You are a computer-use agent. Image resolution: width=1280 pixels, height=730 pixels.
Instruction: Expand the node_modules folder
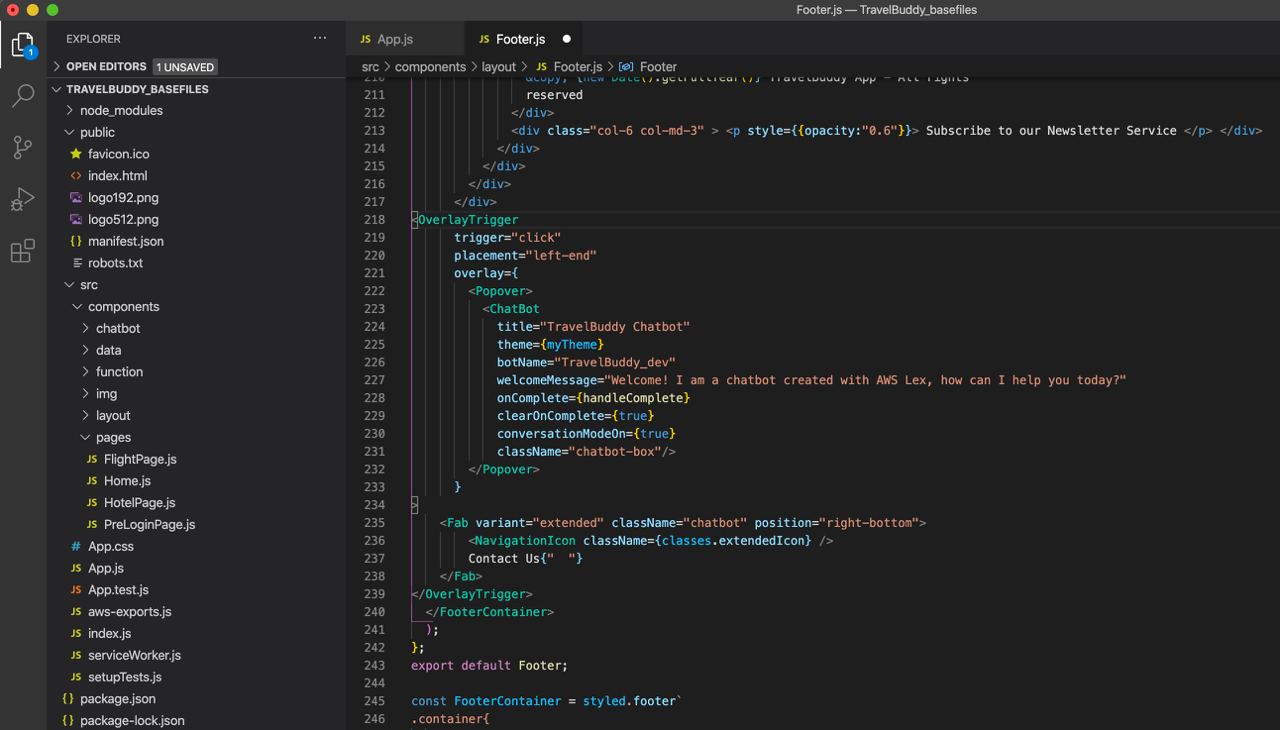click(120, 110)
